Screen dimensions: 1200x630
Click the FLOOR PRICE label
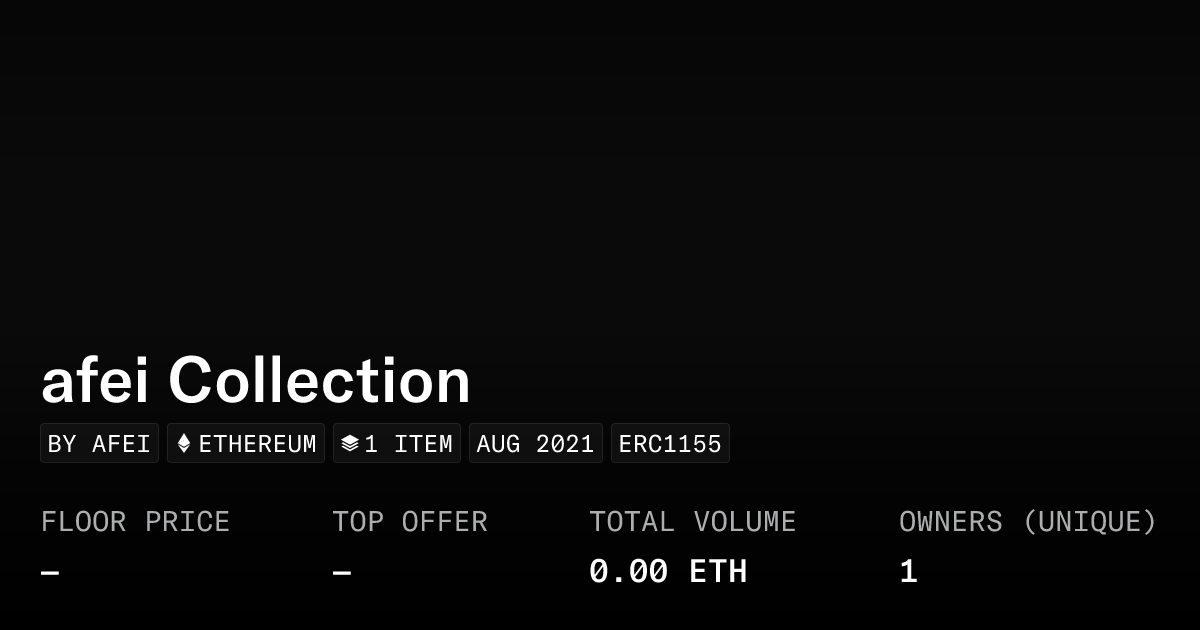pyautogui.click(x=135, y=521)
